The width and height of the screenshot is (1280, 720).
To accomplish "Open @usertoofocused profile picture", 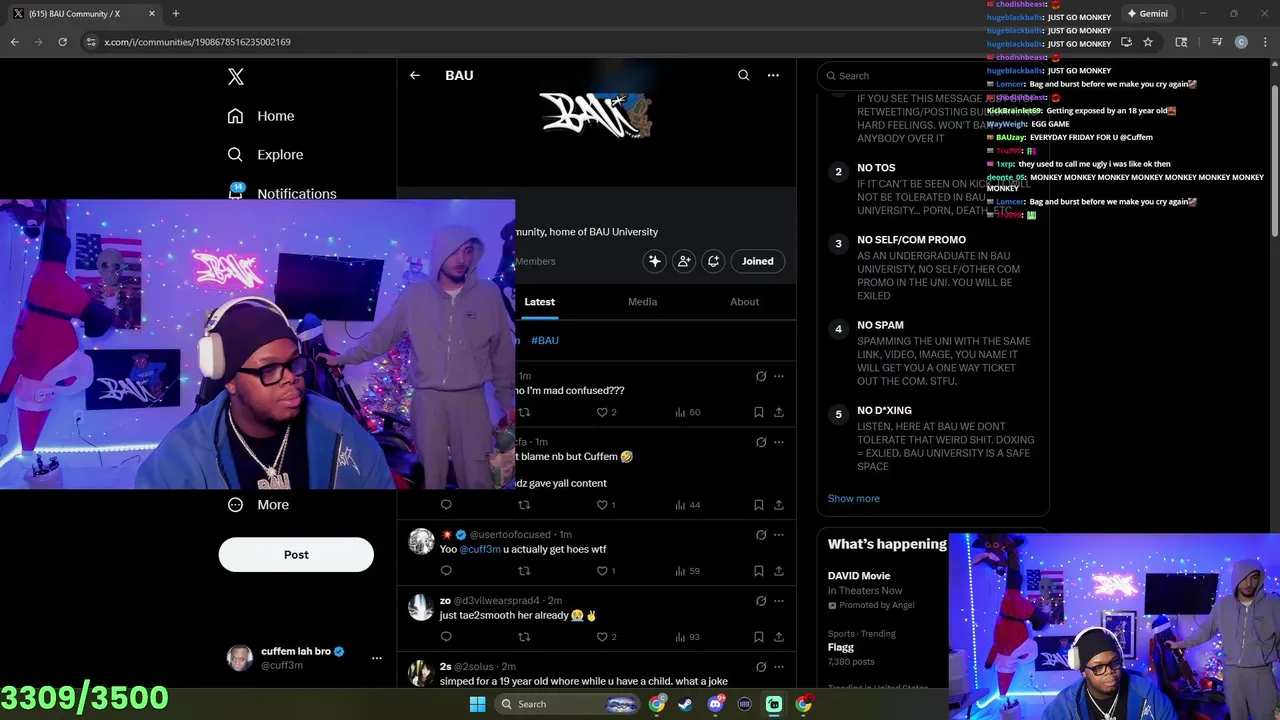I will click(421, 541).
